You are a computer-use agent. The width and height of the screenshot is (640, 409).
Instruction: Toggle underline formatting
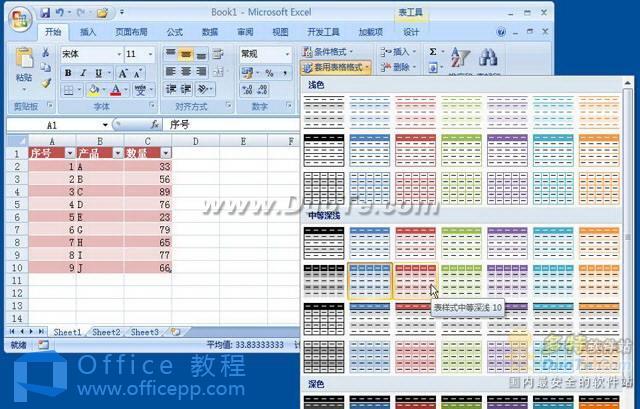(98, 73)
